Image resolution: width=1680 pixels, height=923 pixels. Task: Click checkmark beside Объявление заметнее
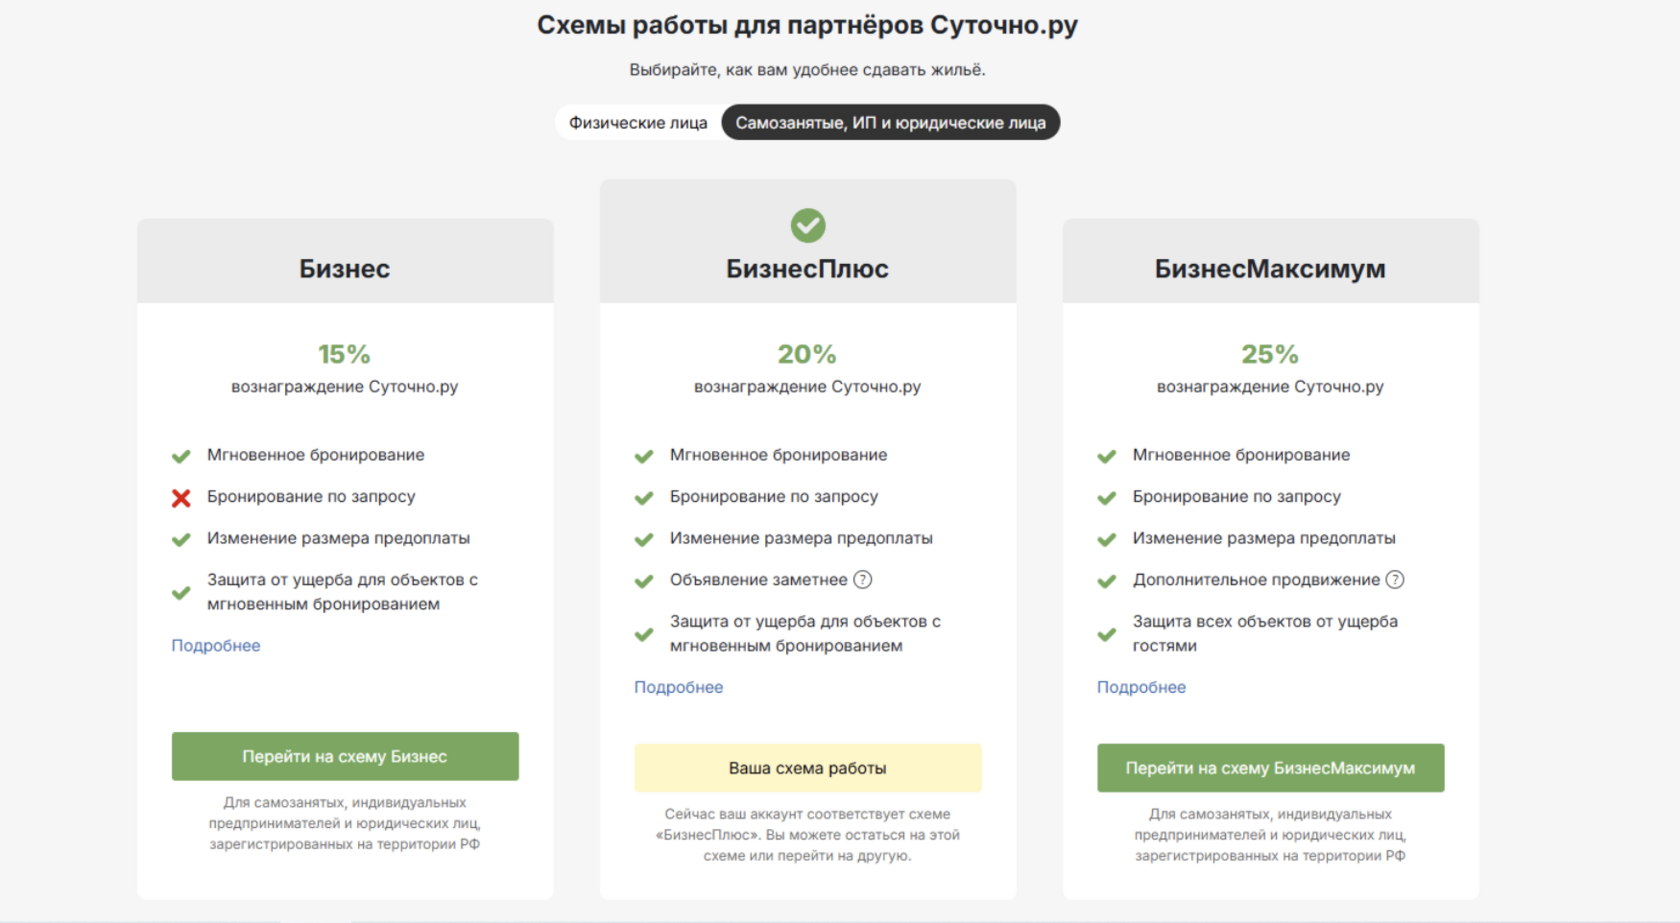tap(644, 582)
